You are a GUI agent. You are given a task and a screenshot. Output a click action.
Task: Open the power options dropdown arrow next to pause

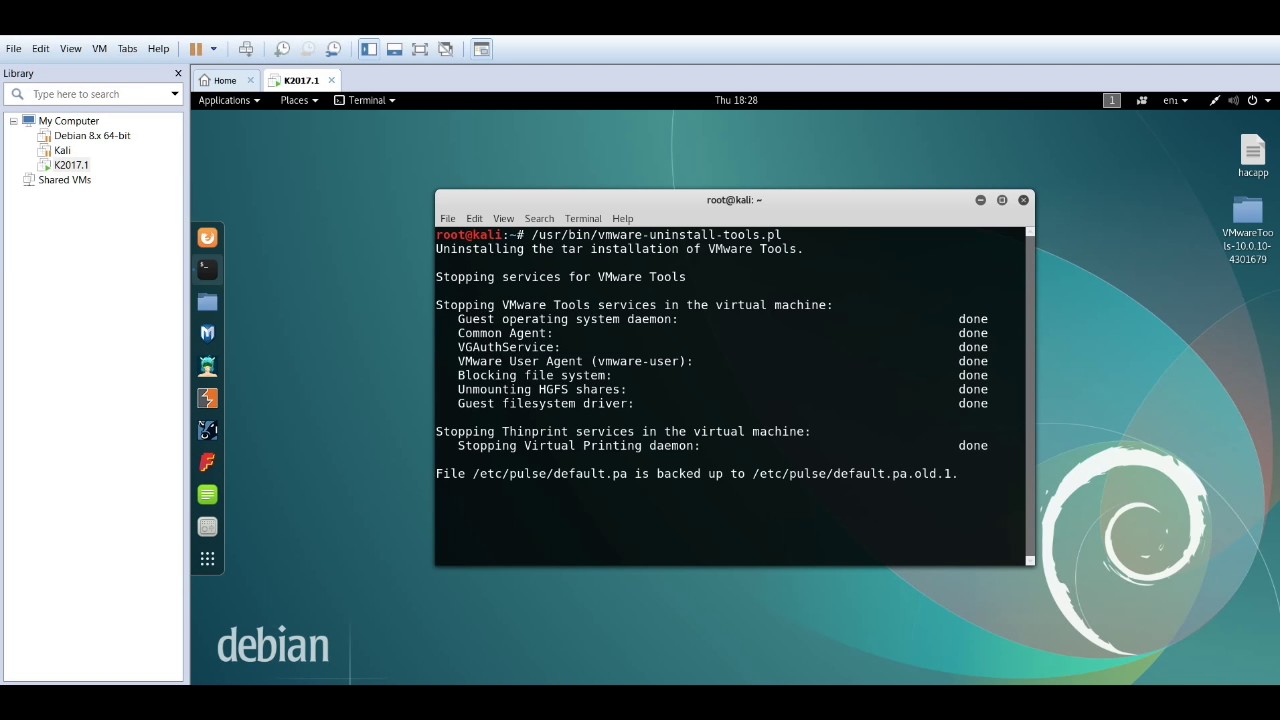click(213, 49)
